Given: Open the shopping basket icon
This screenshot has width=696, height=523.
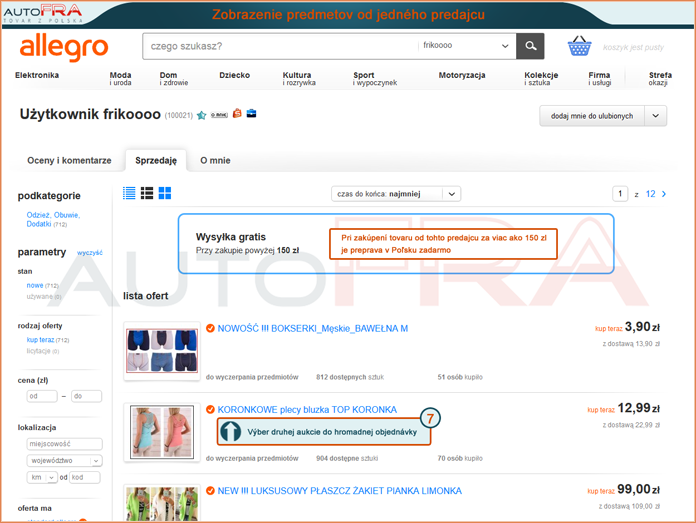Looking at the screenshot, I should point(579,46).
